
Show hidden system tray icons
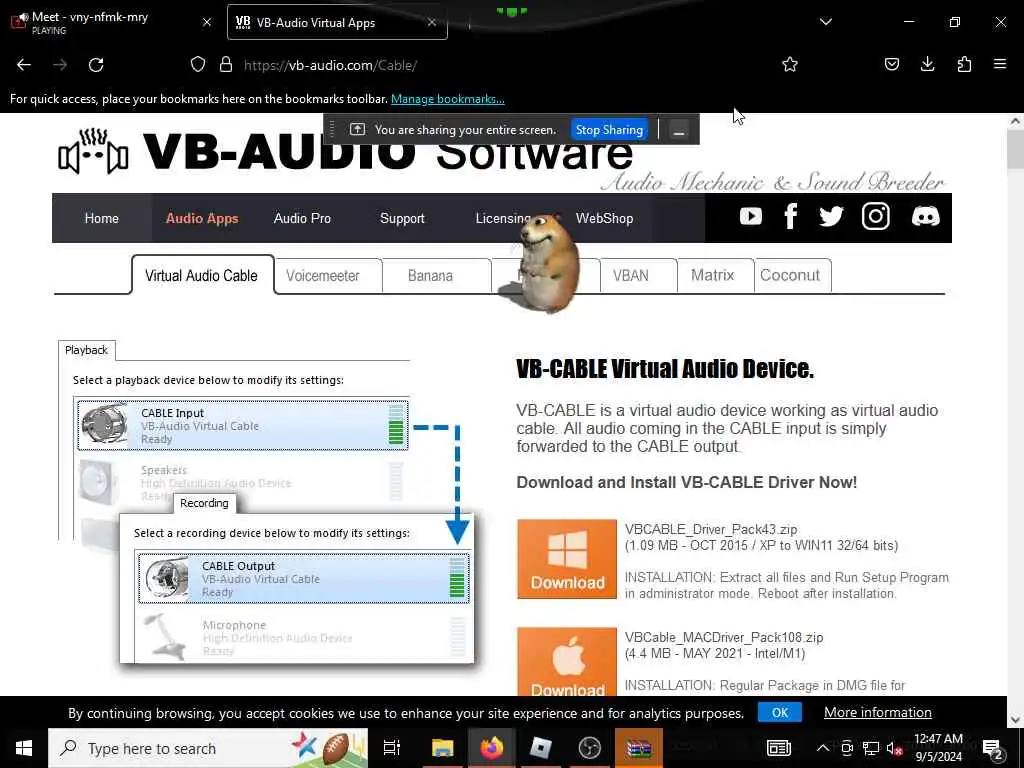pyautogui.click(x=823, y=748)
